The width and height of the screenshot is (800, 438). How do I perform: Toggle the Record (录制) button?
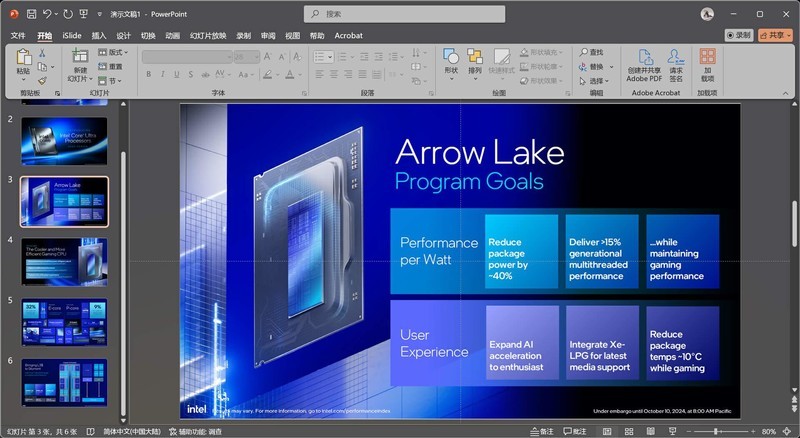(x=739, y=35)
